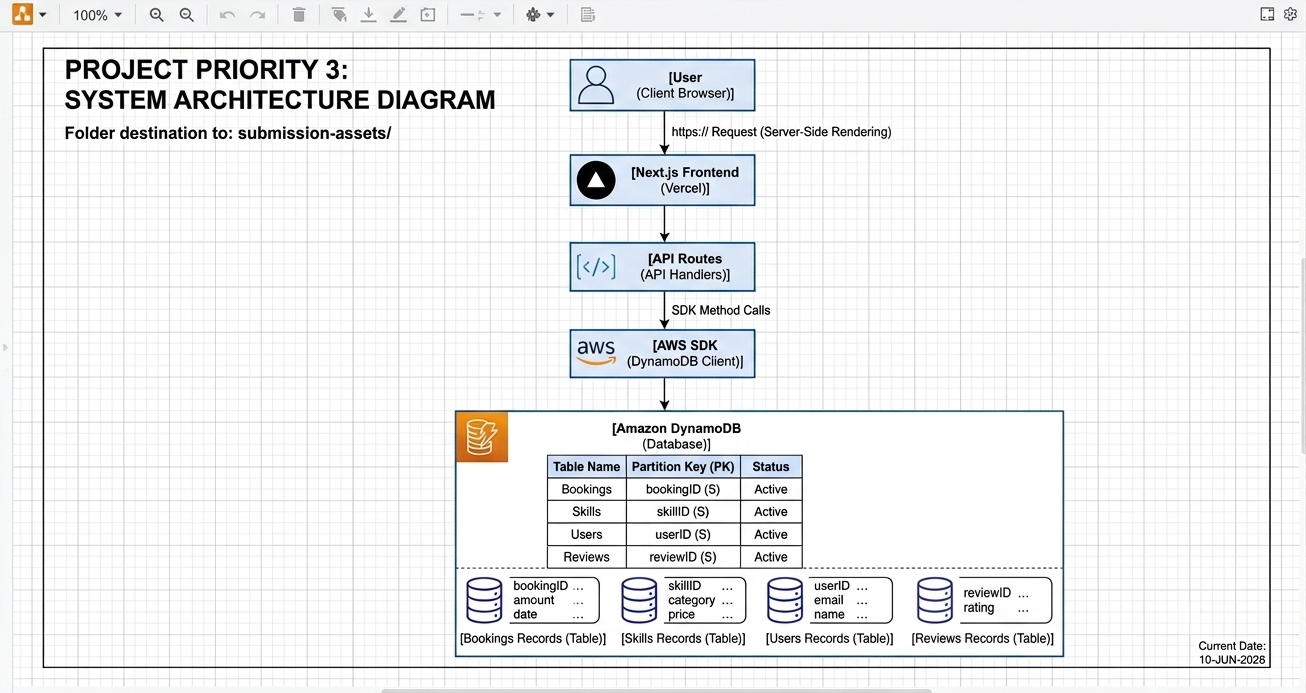Image resolution: width=1306 pixels, height=693 pixels.
Task: Click the userID email name fields box
Action: click(x=849, y=600)
